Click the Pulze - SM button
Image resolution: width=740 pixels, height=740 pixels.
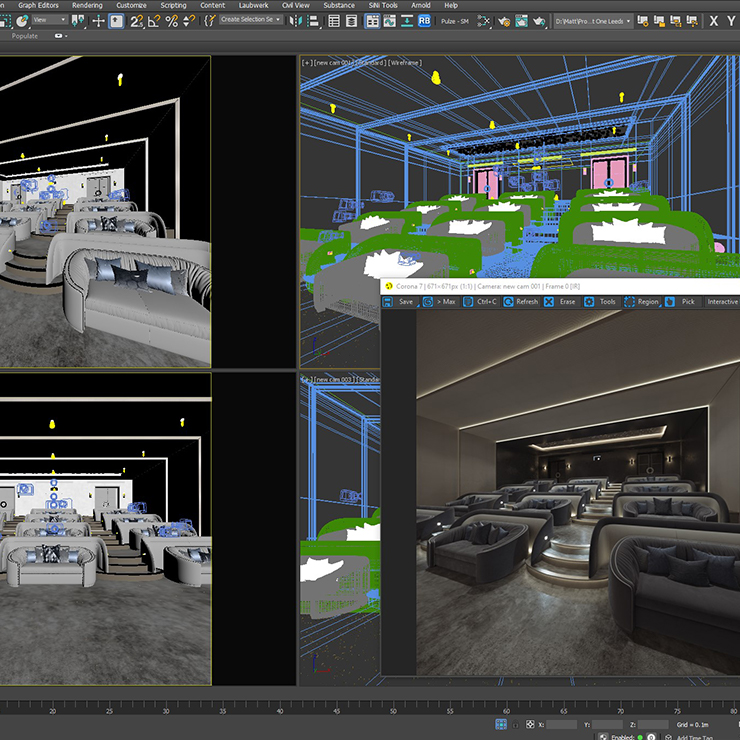tap(455, 21)
